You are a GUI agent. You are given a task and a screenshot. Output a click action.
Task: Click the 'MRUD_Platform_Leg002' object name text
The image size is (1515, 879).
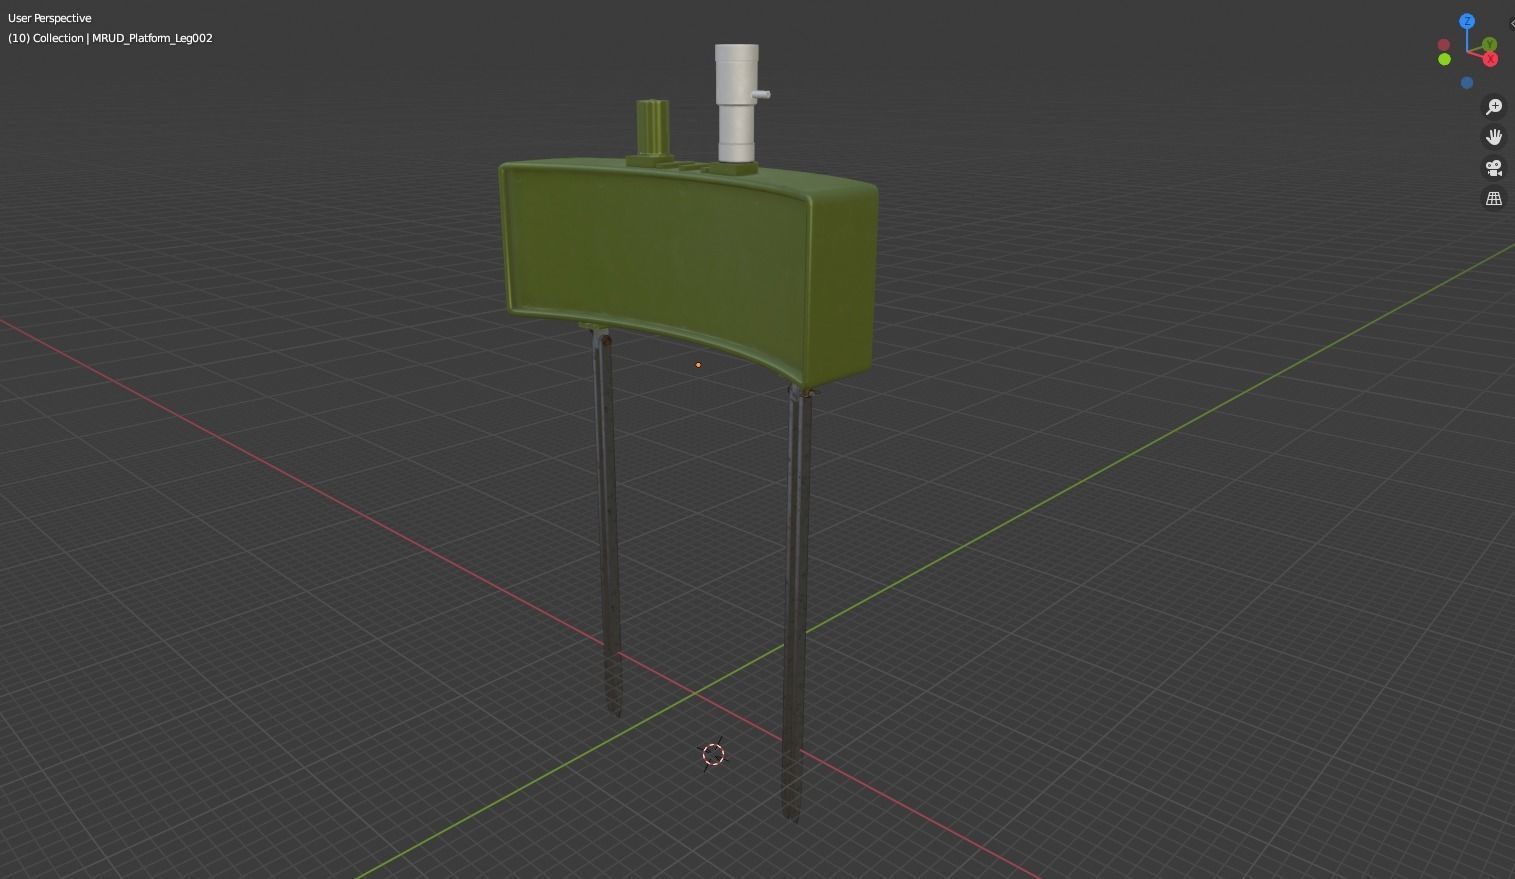point(152,38)
